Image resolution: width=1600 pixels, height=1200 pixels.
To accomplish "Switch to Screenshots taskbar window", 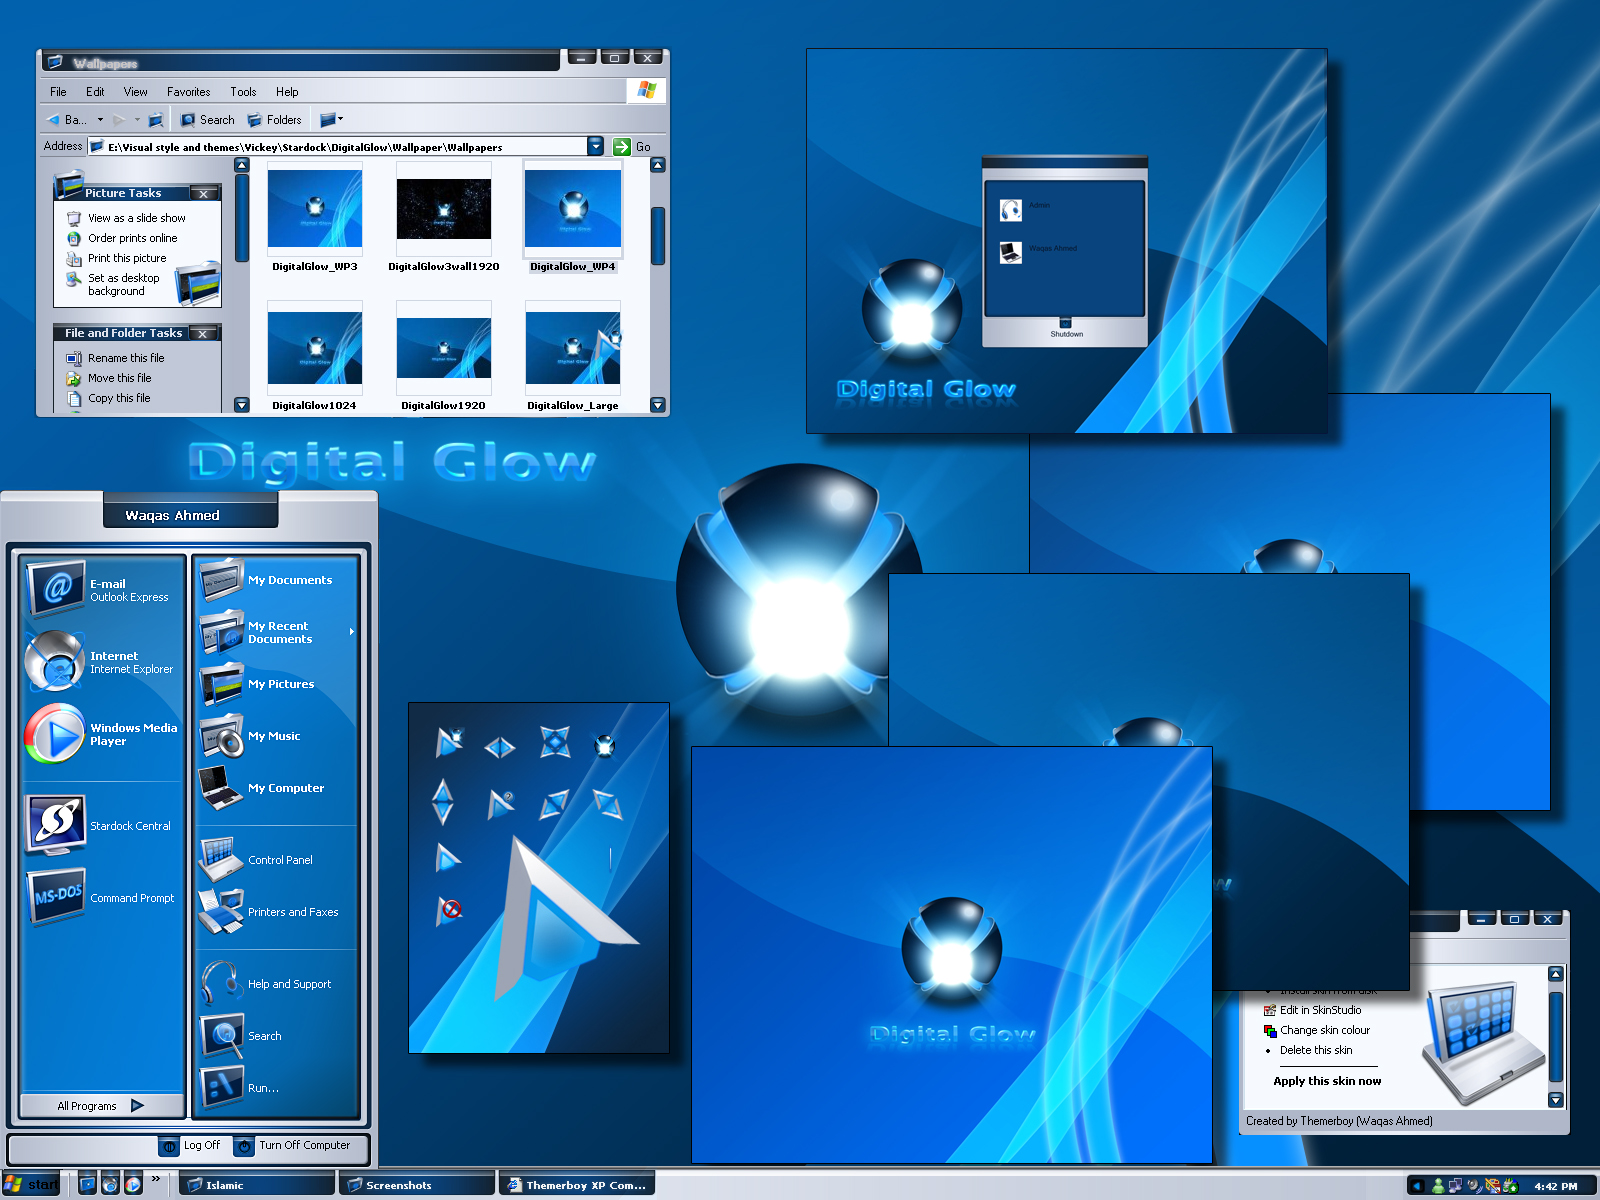I will click(418, 1185).
